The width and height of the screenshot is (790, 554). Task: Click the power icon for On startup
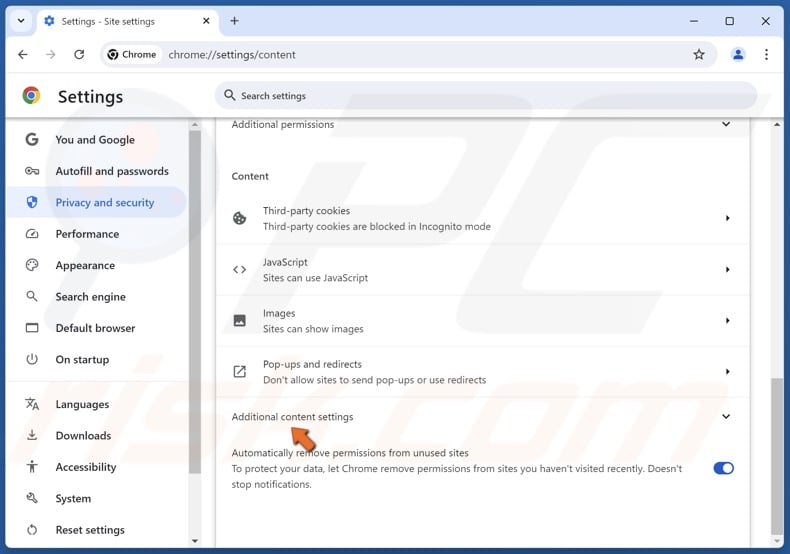click(32, 359)
